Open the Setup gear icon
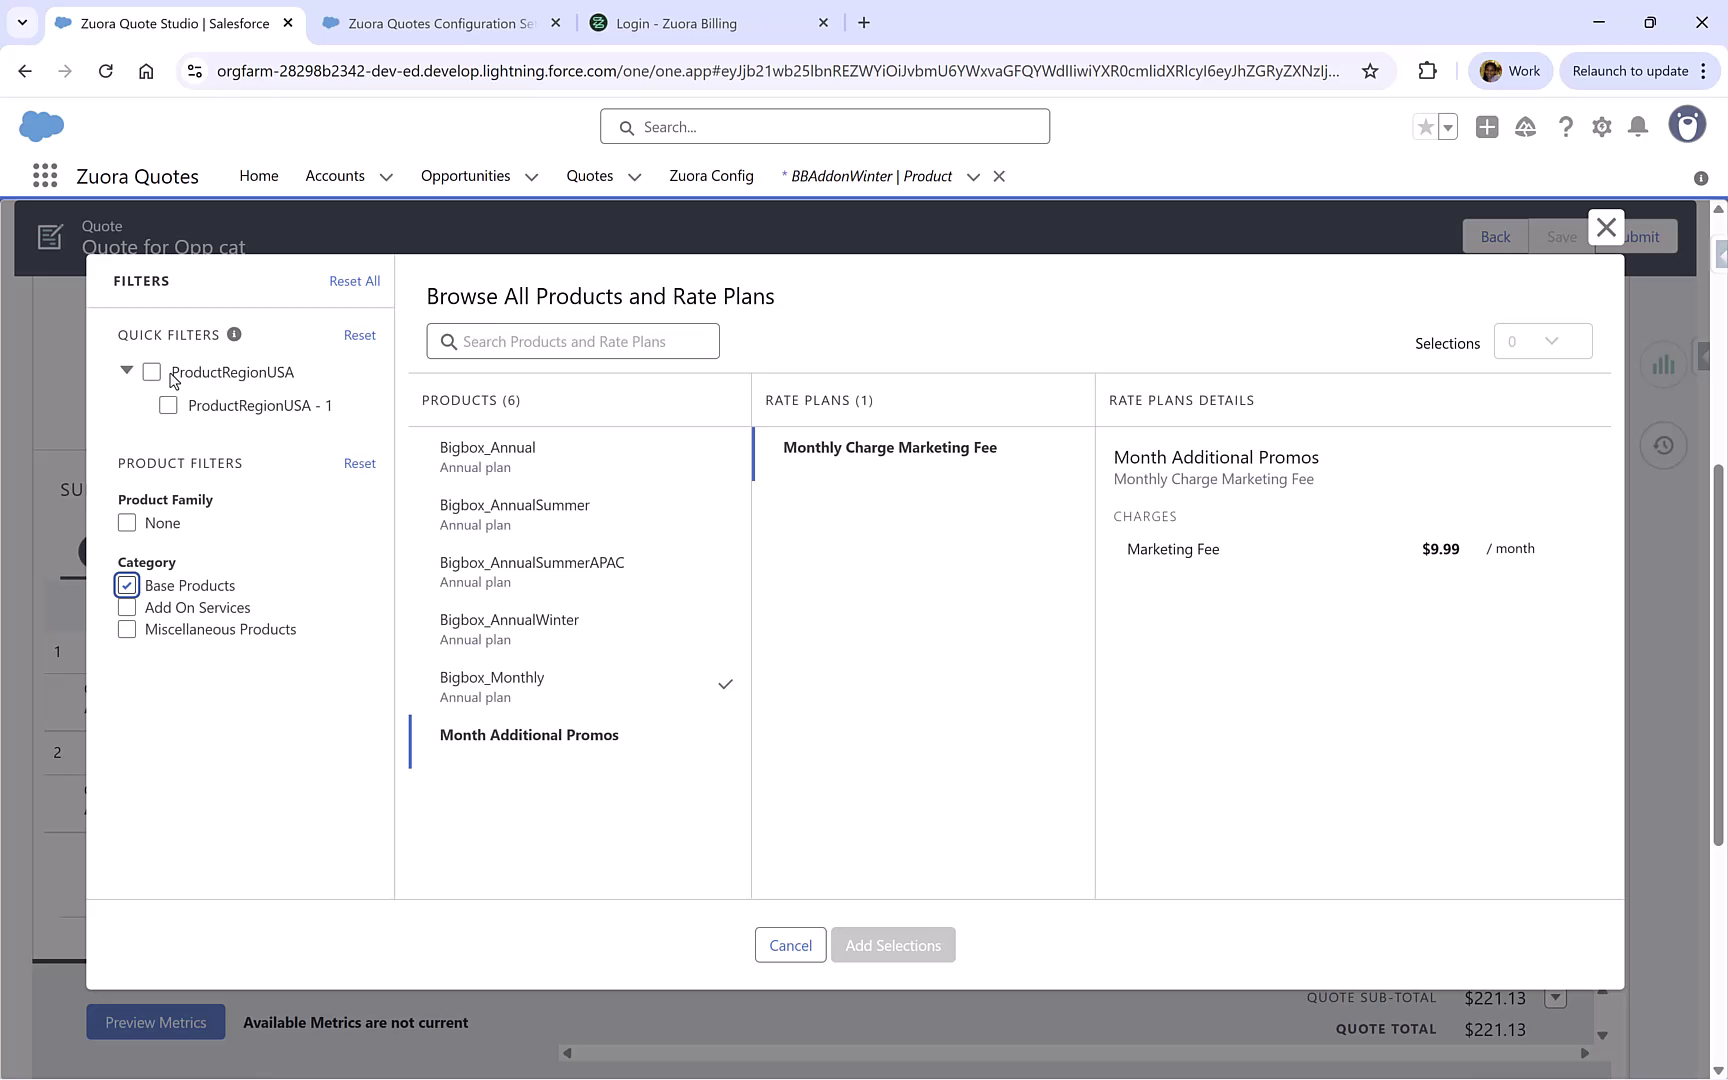The height and width of the screenshot is (1080, 1728). click(1602, 127)
